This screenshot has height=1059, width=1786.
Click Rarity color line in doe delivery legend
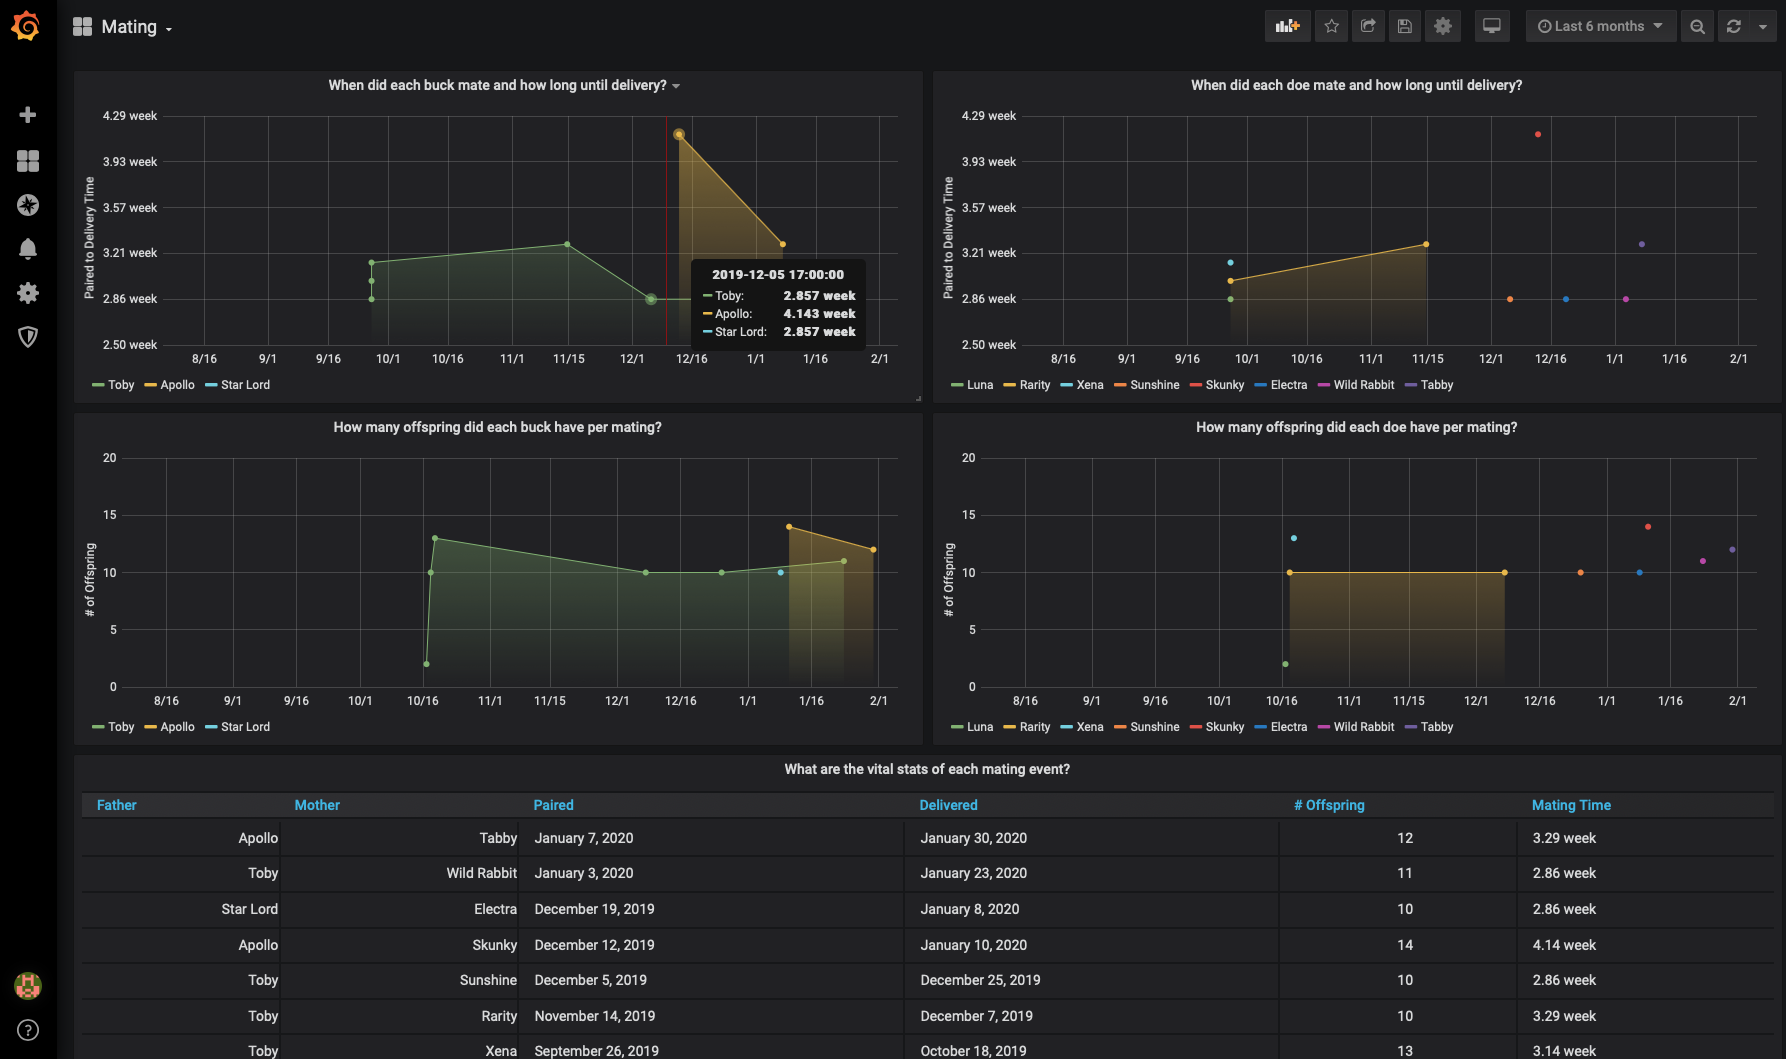[x=1010, y=385]
